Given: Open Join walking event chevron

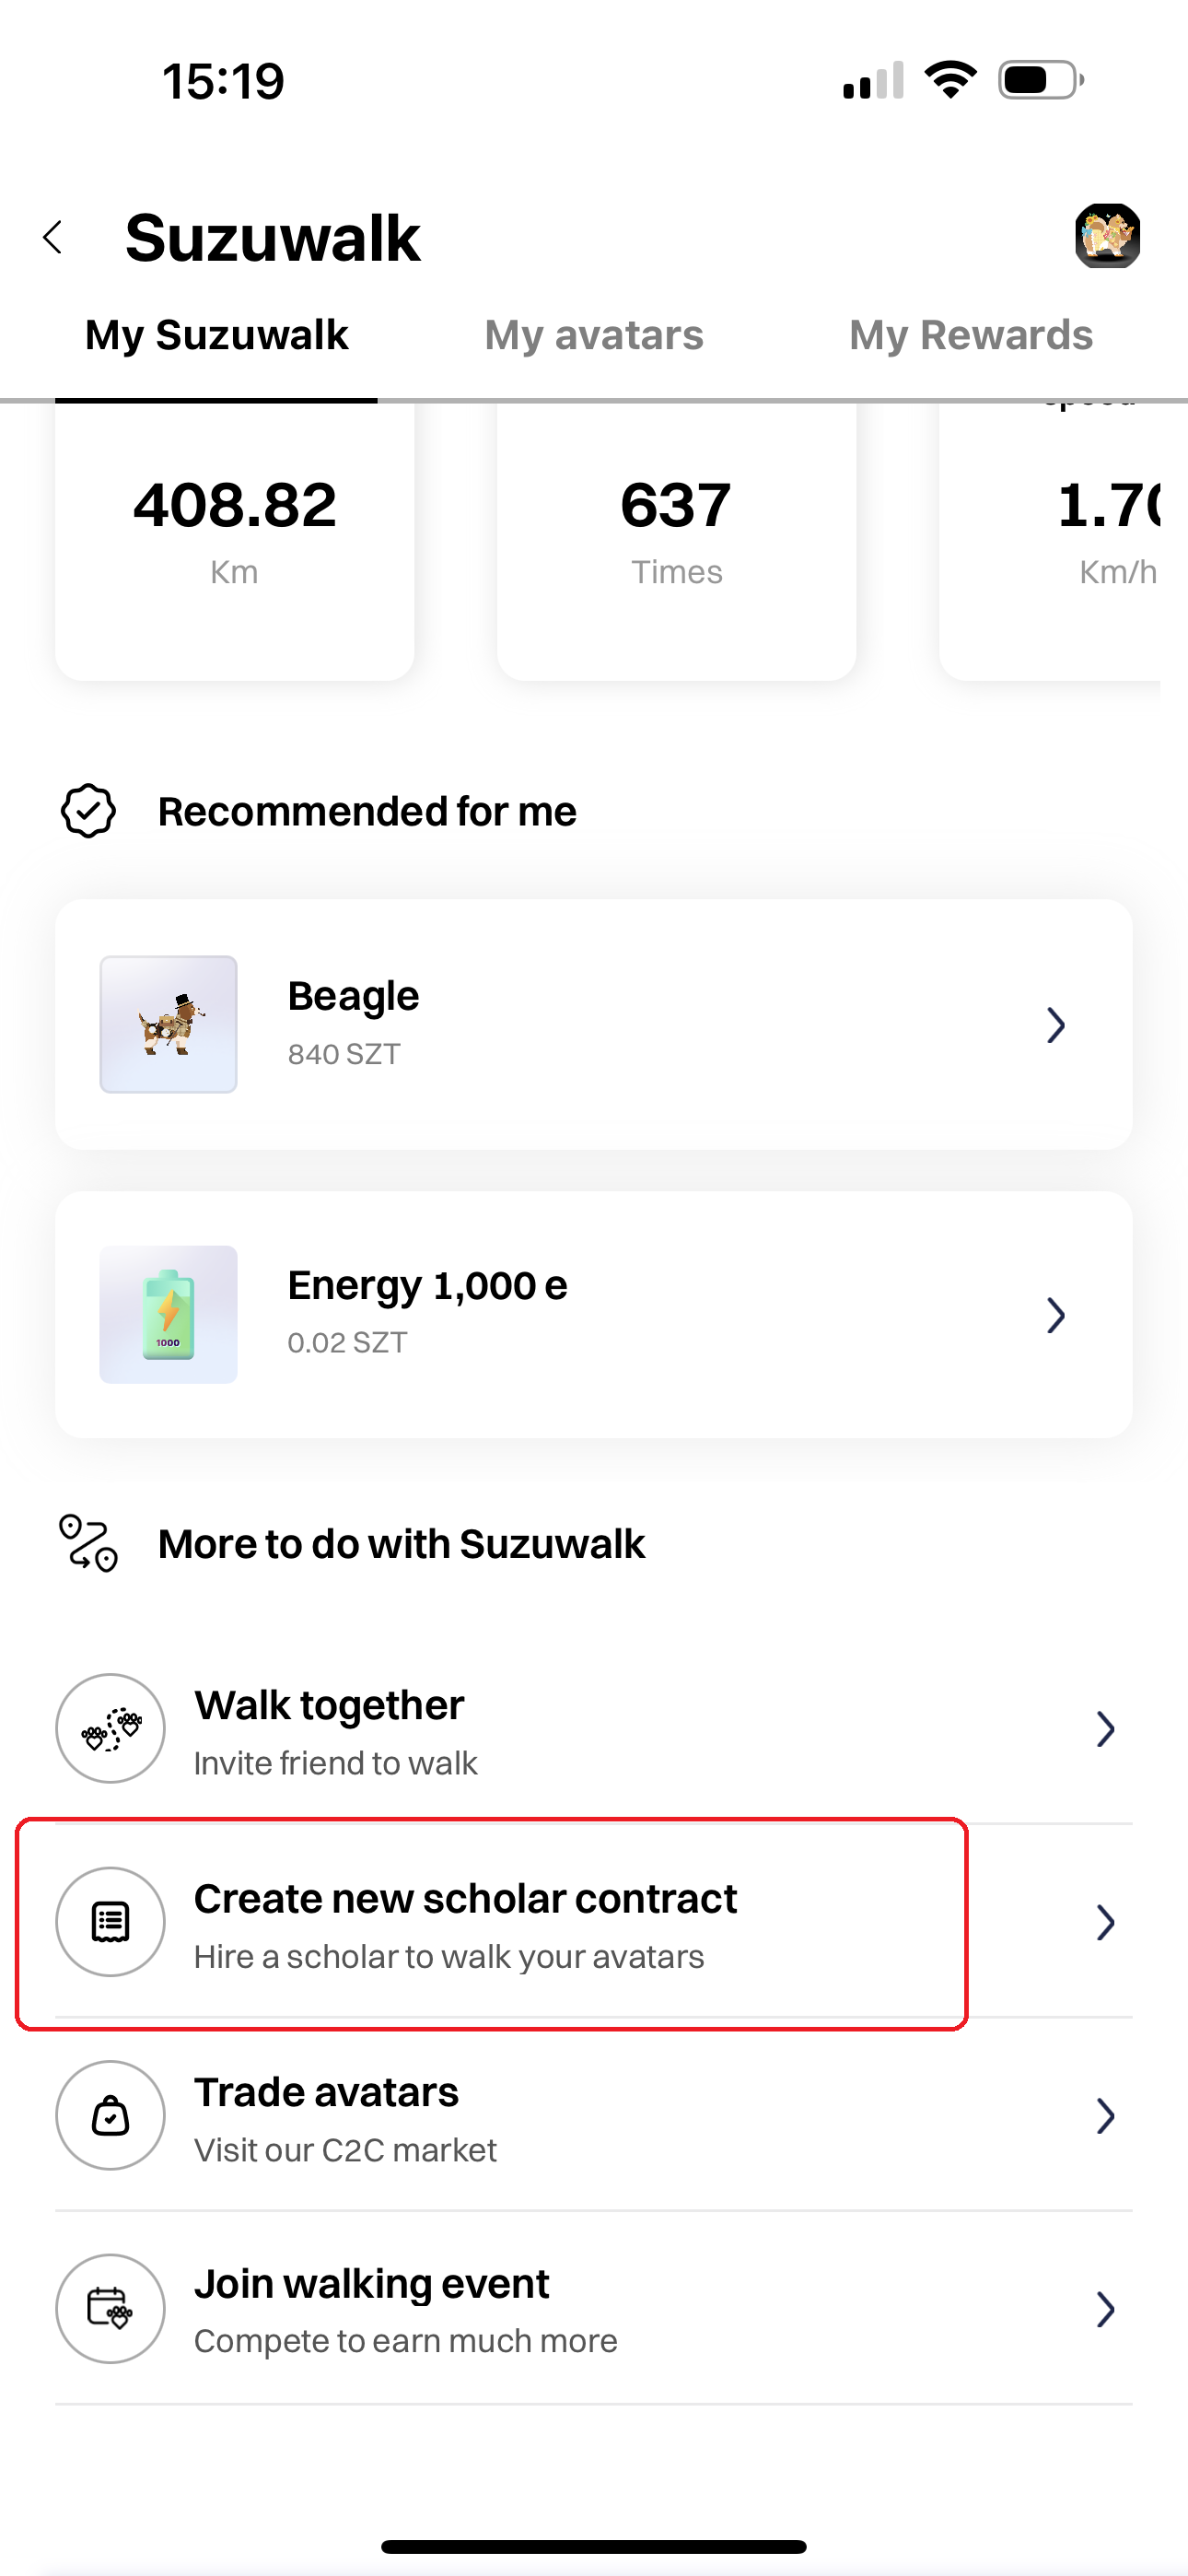Looking at the screenshot, I should [1105, 2309].
